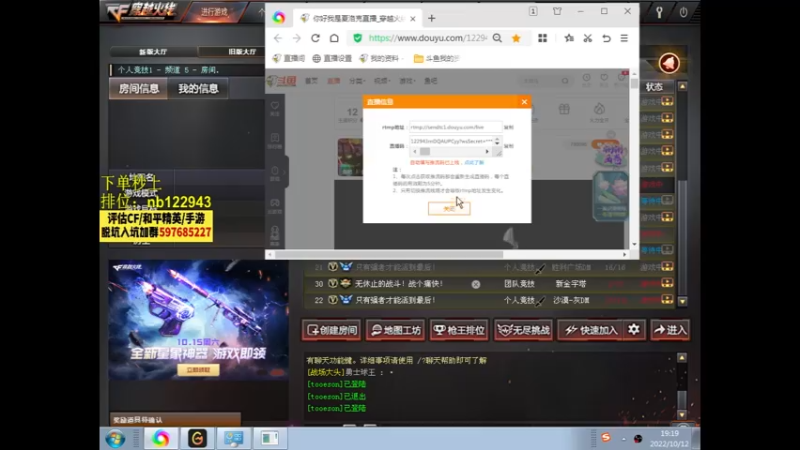This screenshot has width=800, height=450.
Task: Open quick join settings gear
Action: [634, 330]
